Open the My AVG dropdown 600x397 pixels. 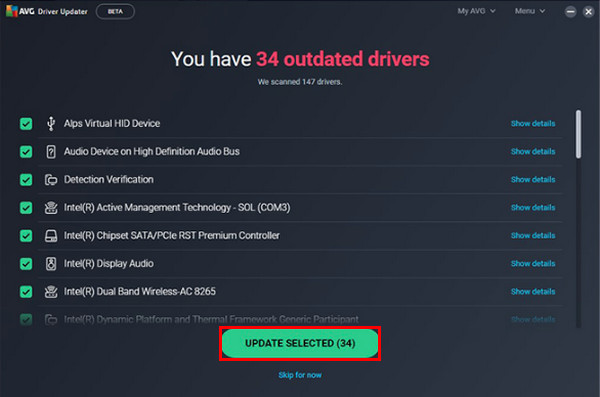coord(476,11)
